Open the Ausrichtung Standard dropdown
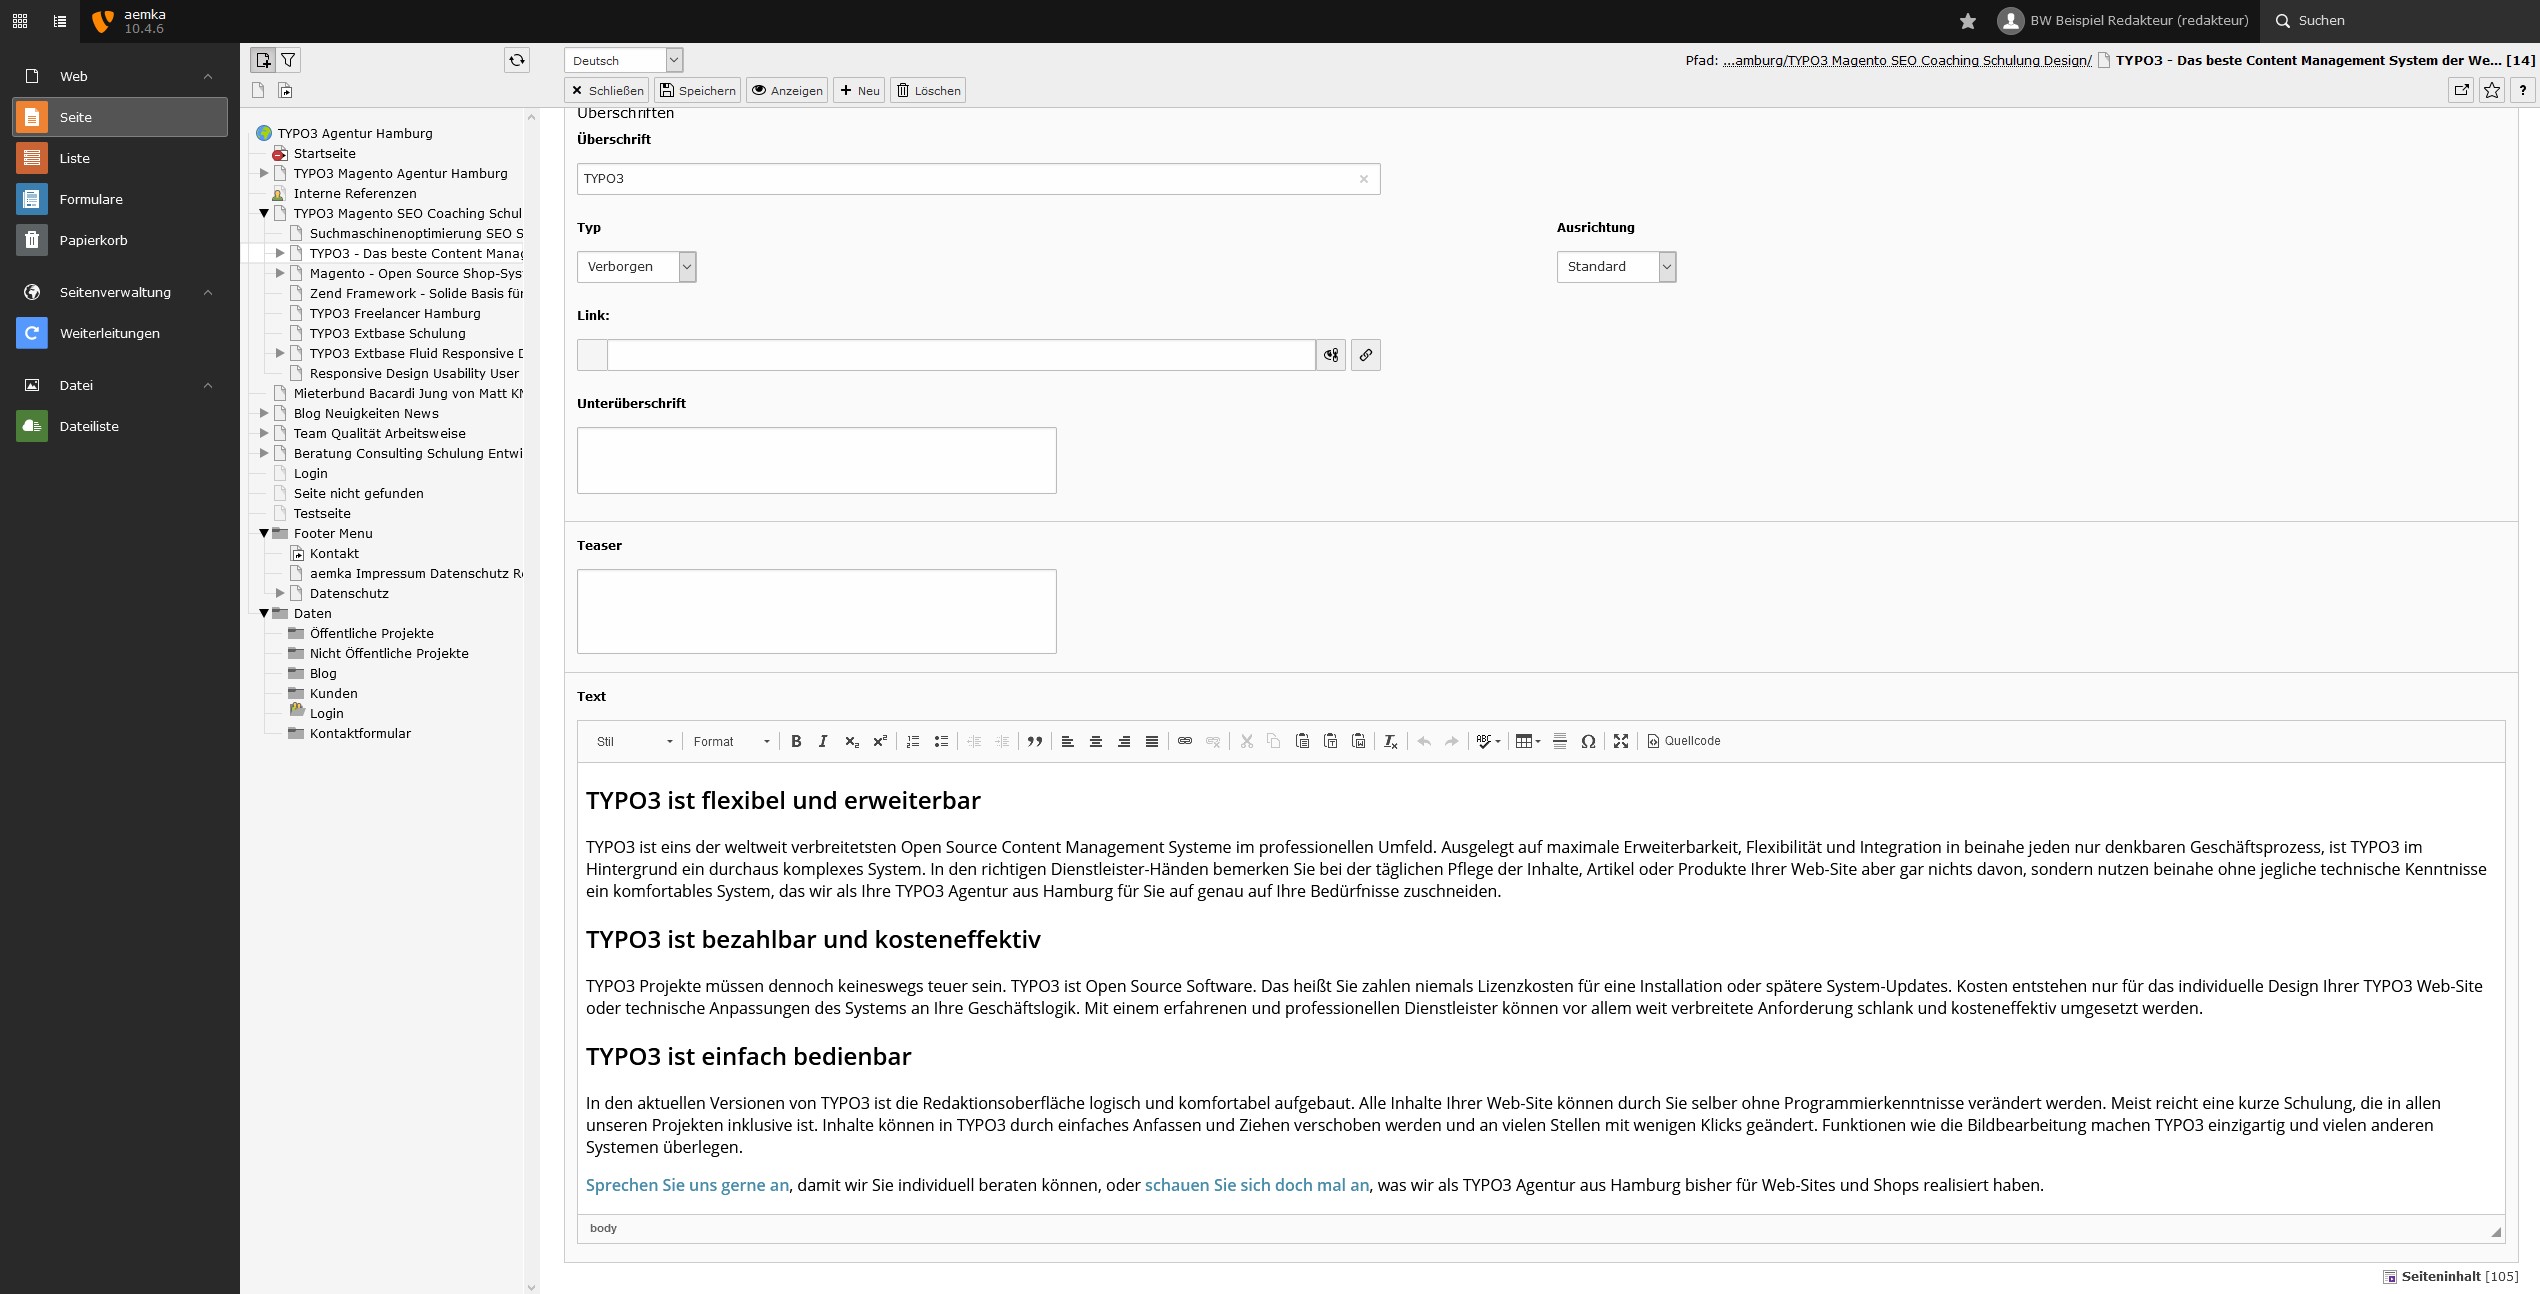The height and width of the screenshot is (1294, 2540). (1616, 267)
